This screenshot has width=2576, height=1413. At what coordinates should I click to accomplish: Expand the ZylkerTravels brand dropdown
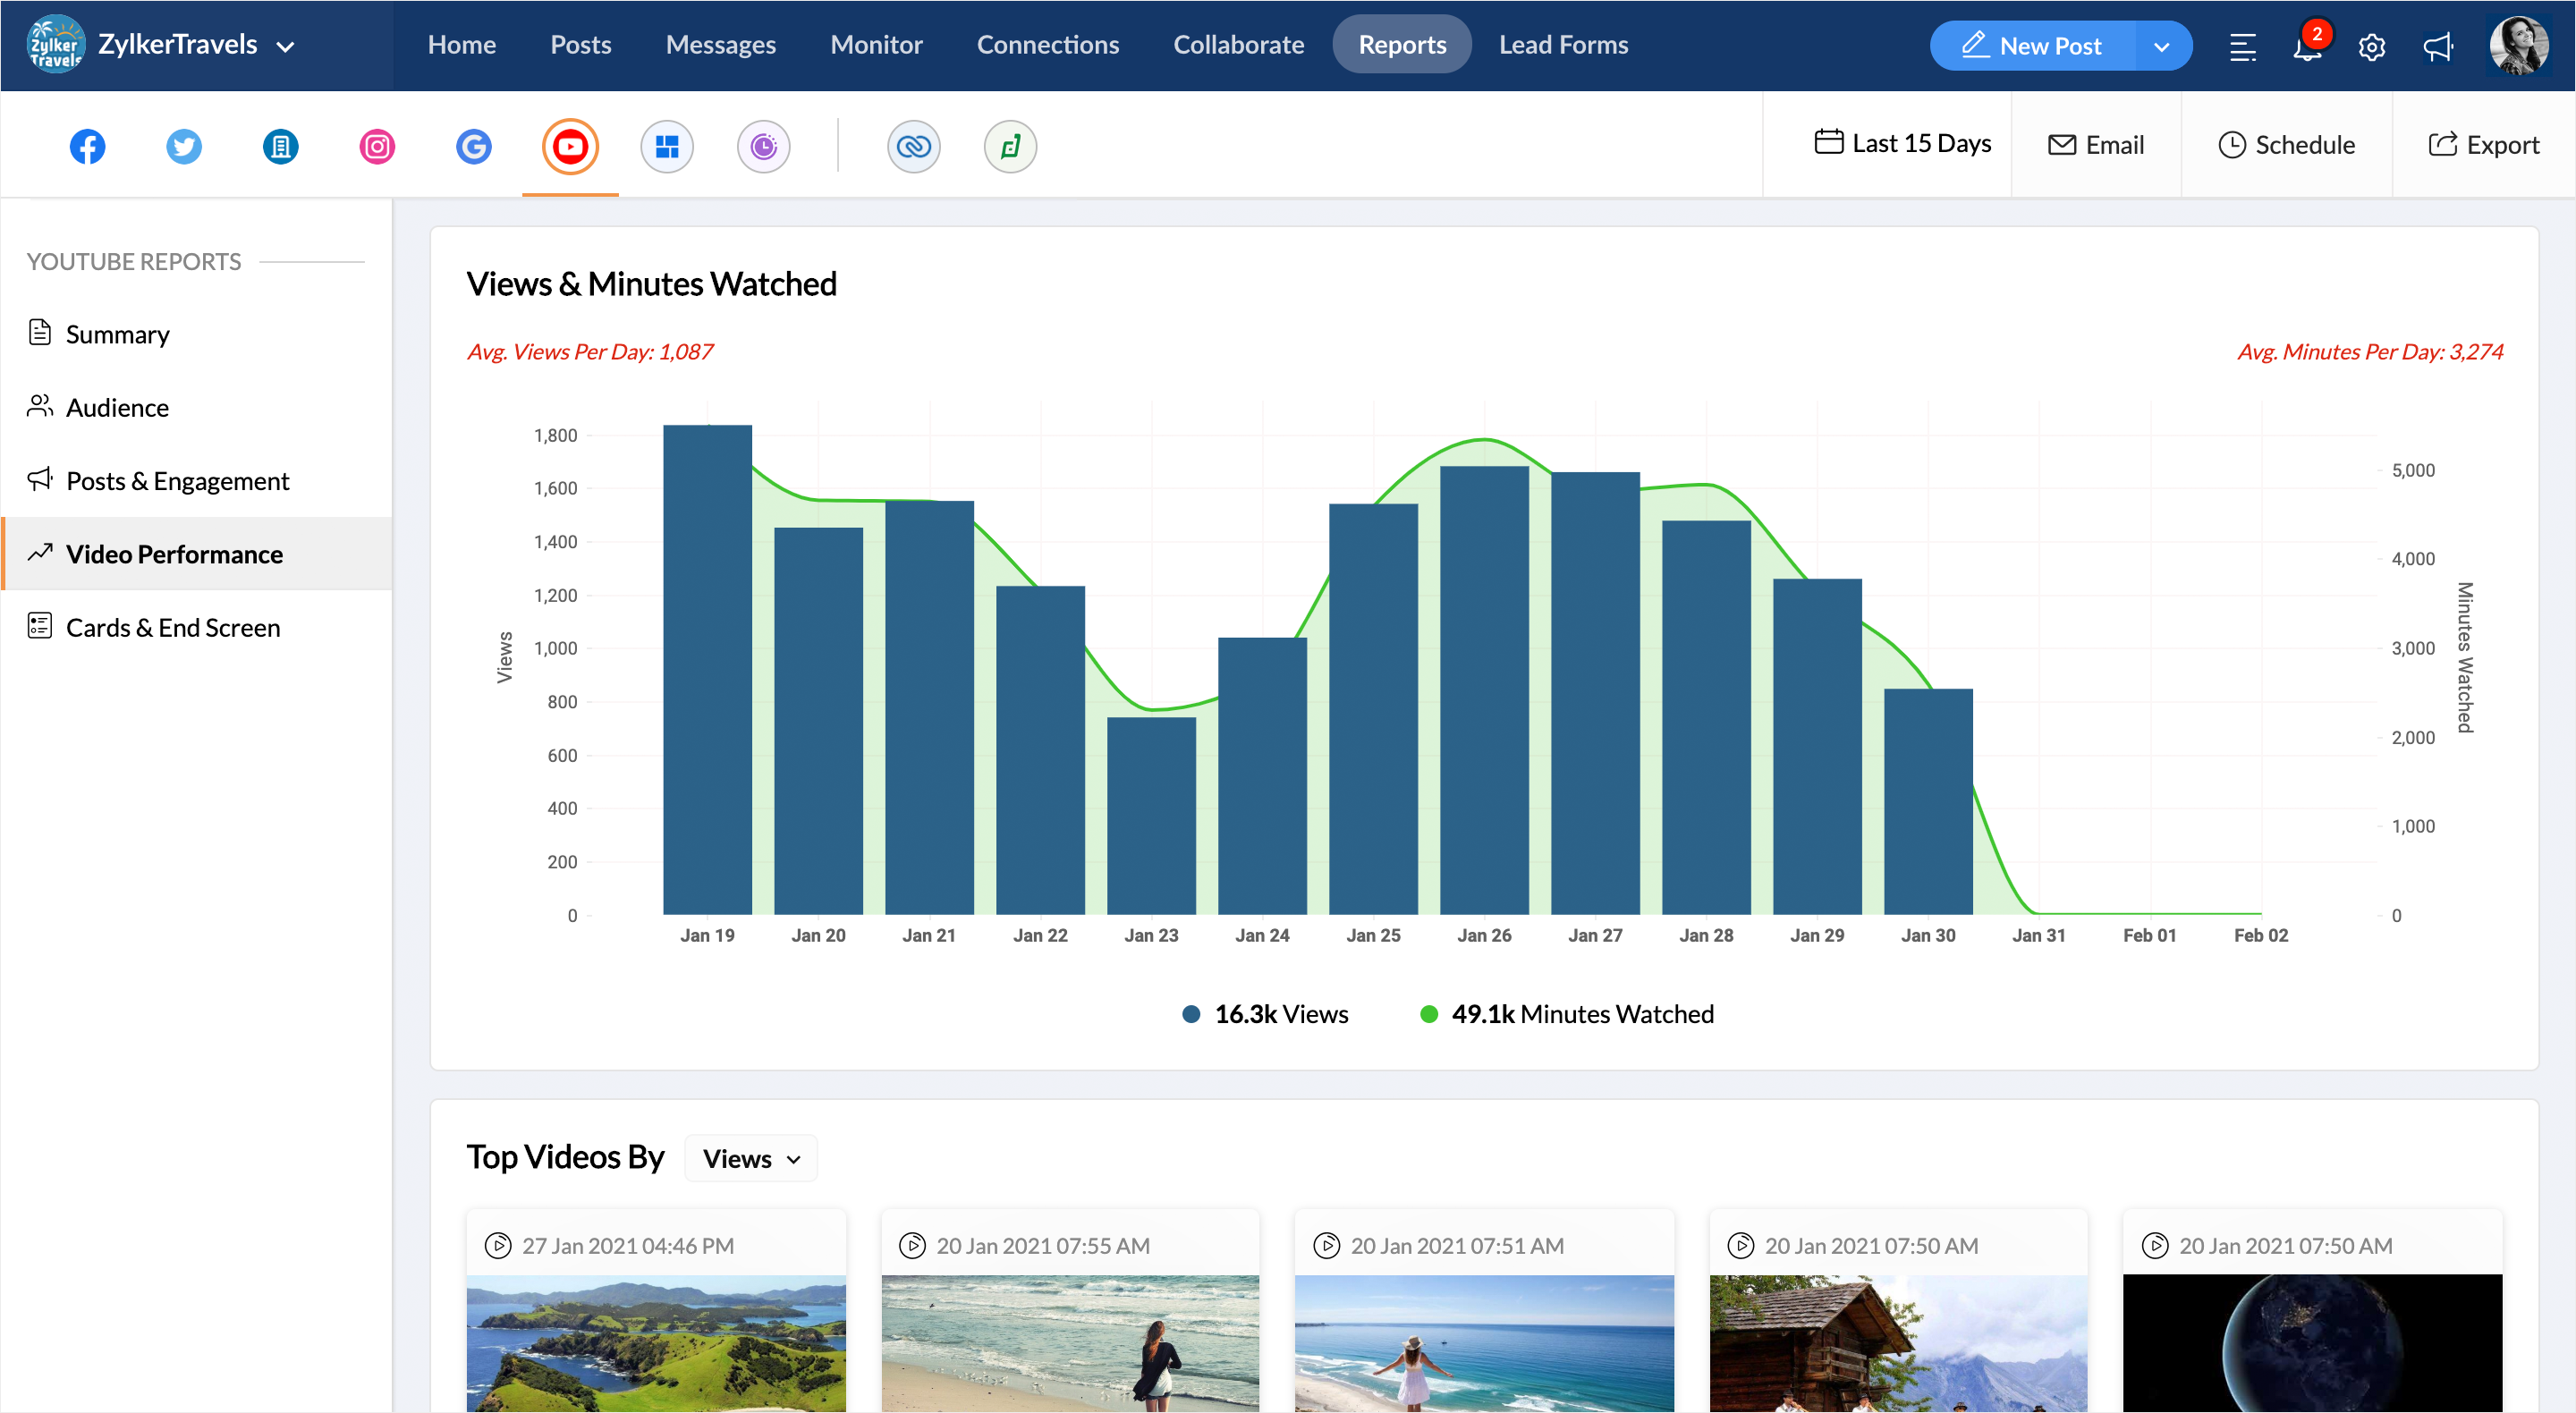285,47
